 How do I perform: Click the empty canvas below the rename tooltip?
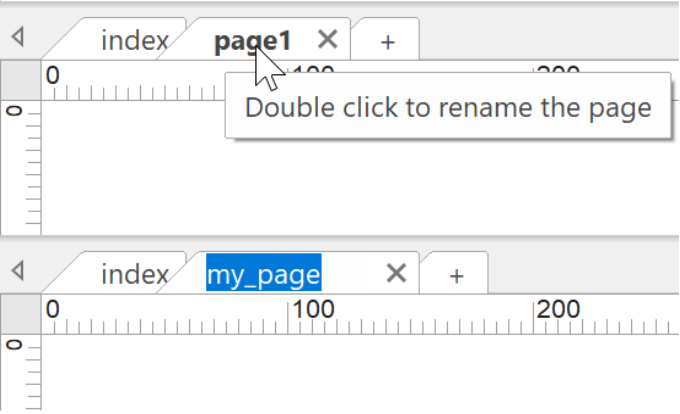pyautogui.click(x=360, y=186)
